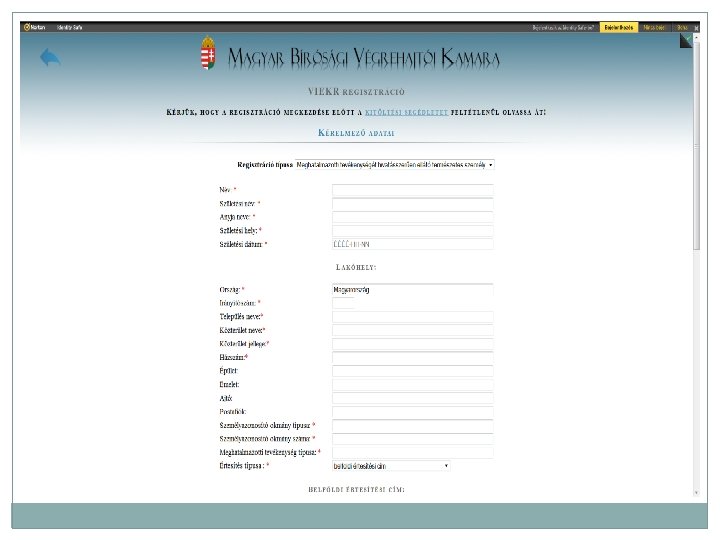Click the Személyazonosító okmány típusa field
Screen dimensions: 720x540
point(412,426)
